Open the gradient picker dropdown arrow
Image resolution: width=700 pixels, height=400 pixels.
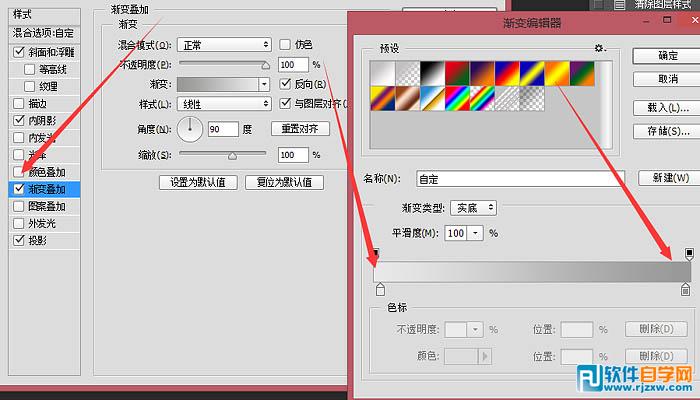pos(264,84)
